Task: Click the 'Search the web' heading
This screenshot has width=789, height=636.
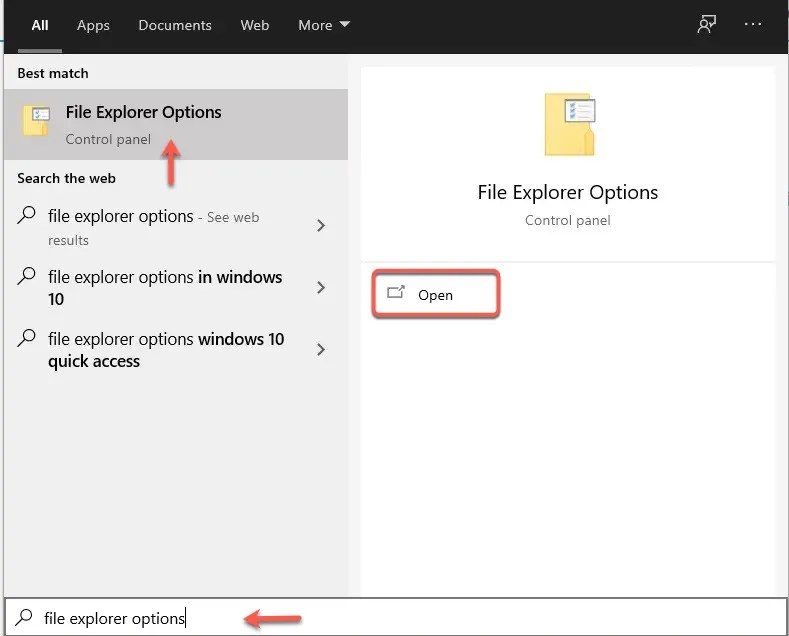Action: 66,178
